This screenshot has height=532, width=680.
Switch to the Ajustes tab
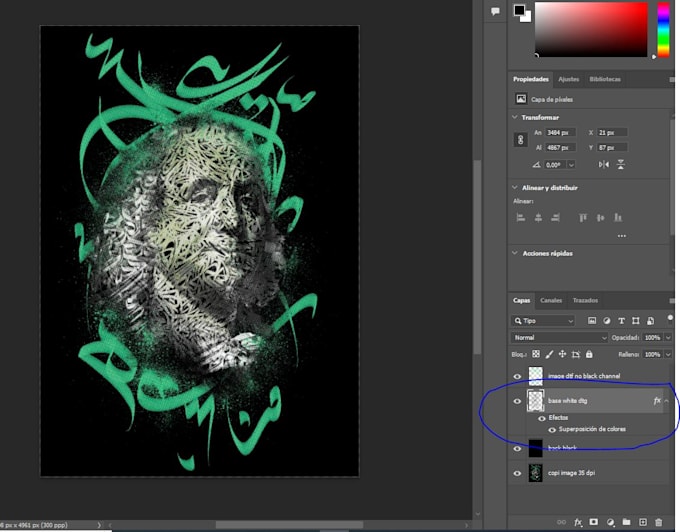pos(569,79)
